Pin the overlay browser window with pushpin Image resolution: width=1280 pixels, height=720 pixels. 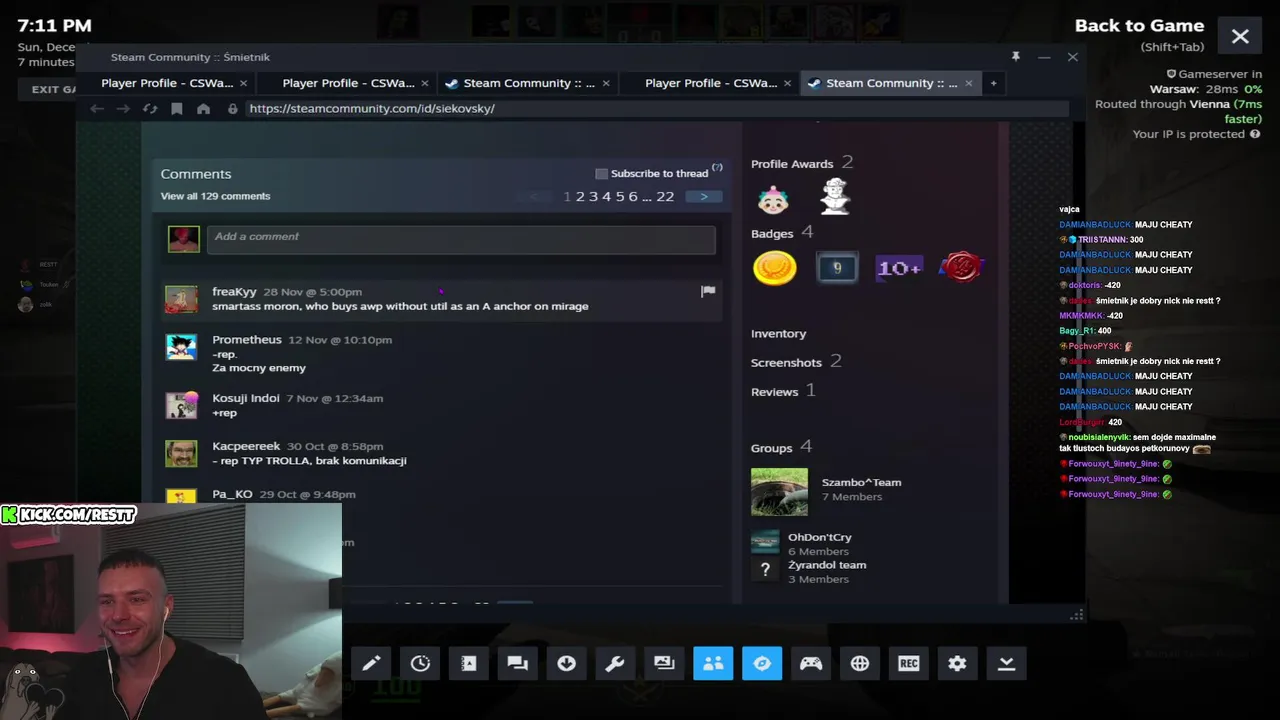click(x=1015, y=57)
